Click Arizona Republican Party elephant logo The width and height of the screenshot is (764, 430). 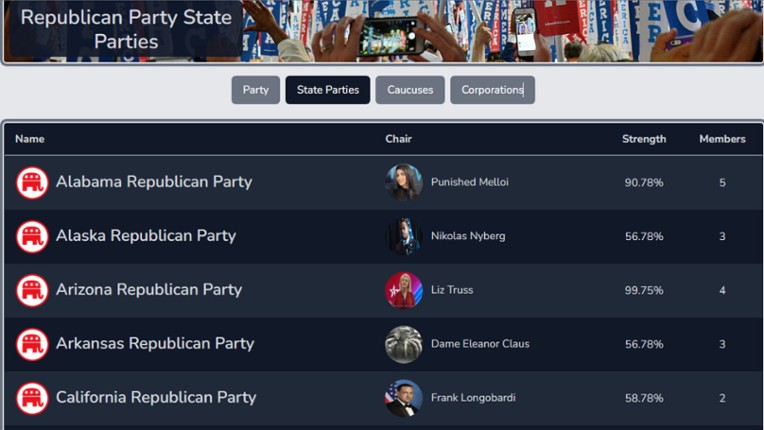coord(32,290)
